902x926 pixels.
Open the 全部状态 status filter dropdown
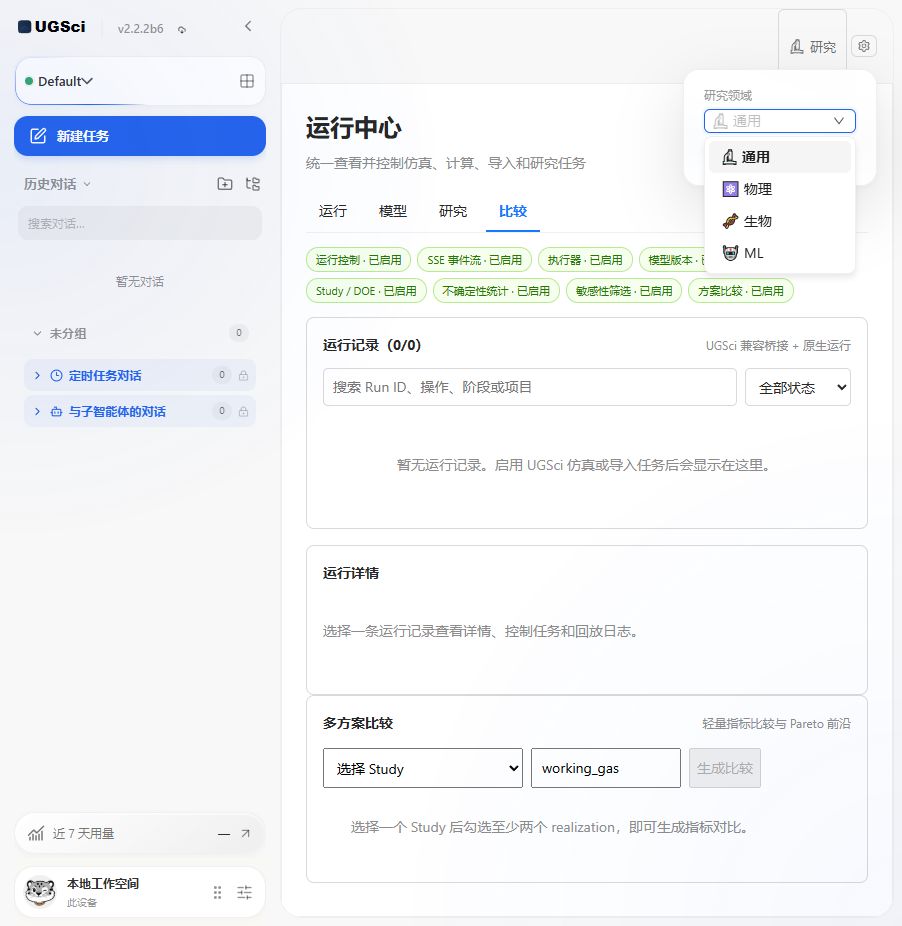(x=798, y=387)
